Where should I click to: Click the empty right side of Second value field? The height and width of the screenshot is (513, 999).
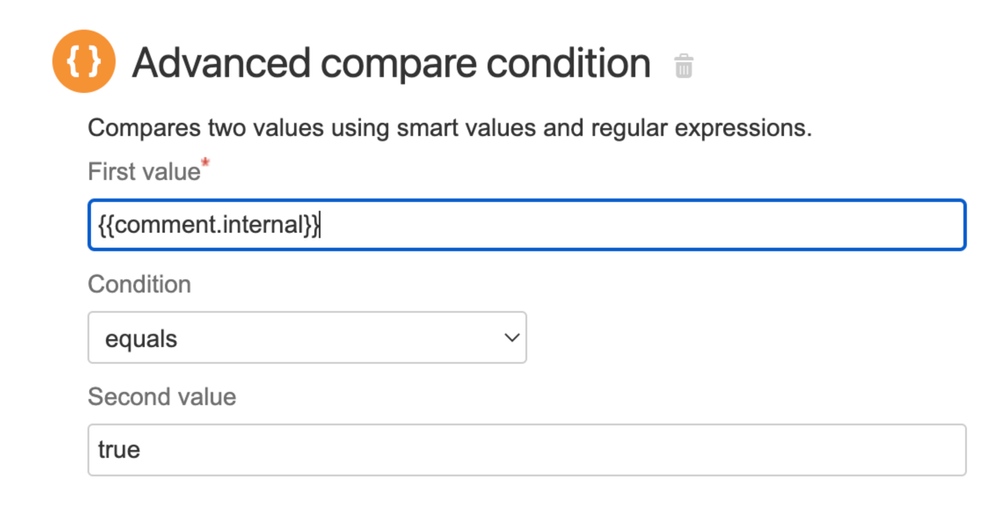[800, 450]
